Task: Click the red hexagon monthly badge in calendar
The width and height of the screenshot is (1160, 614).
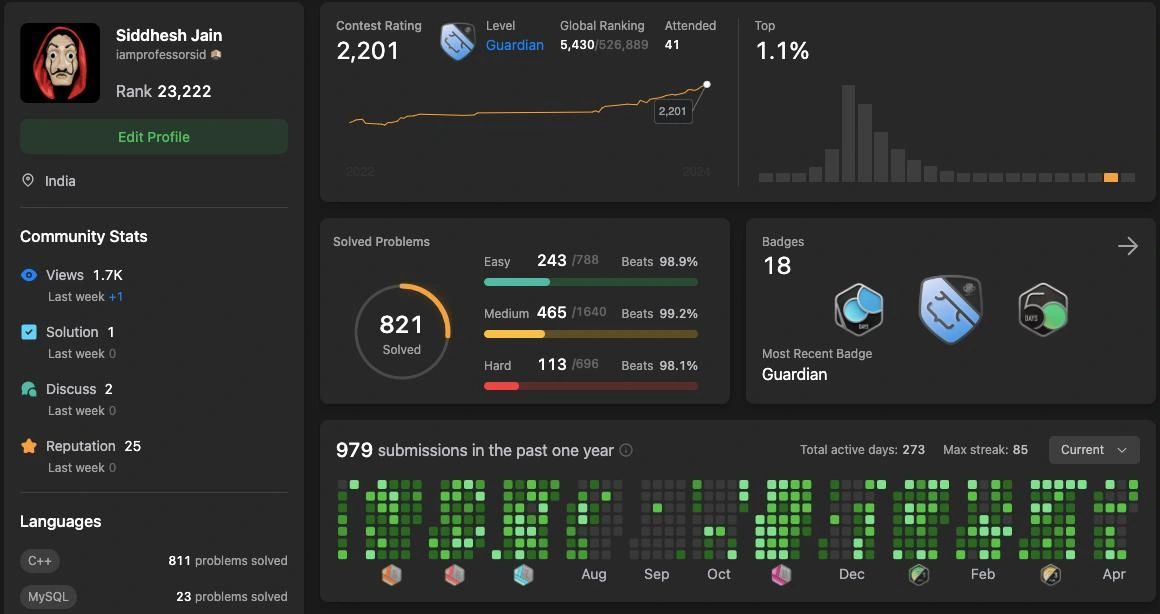Action: pyautogui.click(x=454, y=574)
